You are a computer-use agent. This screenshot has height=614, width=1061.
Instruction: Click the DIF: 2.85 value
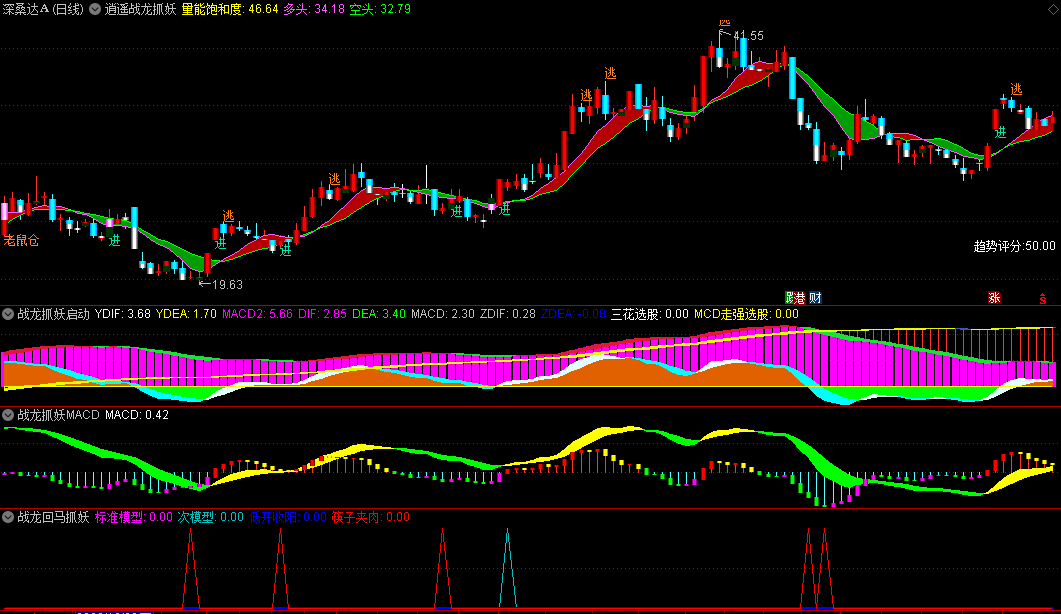(x=322, y=314)
